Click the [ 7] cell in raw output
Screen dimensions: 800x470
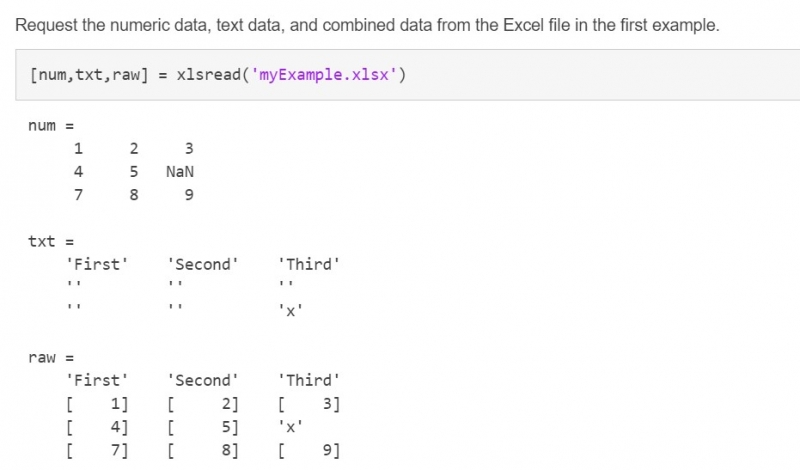point(97,451)
